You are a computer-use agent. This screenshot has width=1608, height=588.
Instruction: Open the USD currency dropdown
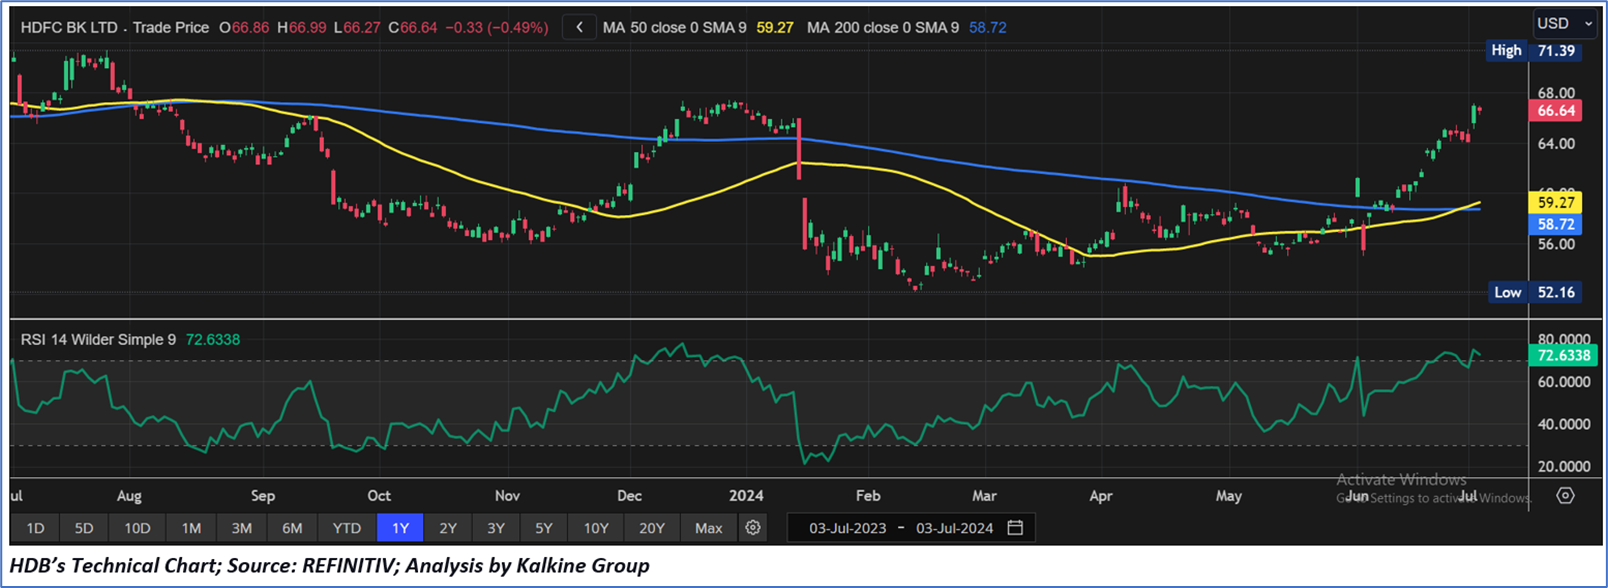1564,23
